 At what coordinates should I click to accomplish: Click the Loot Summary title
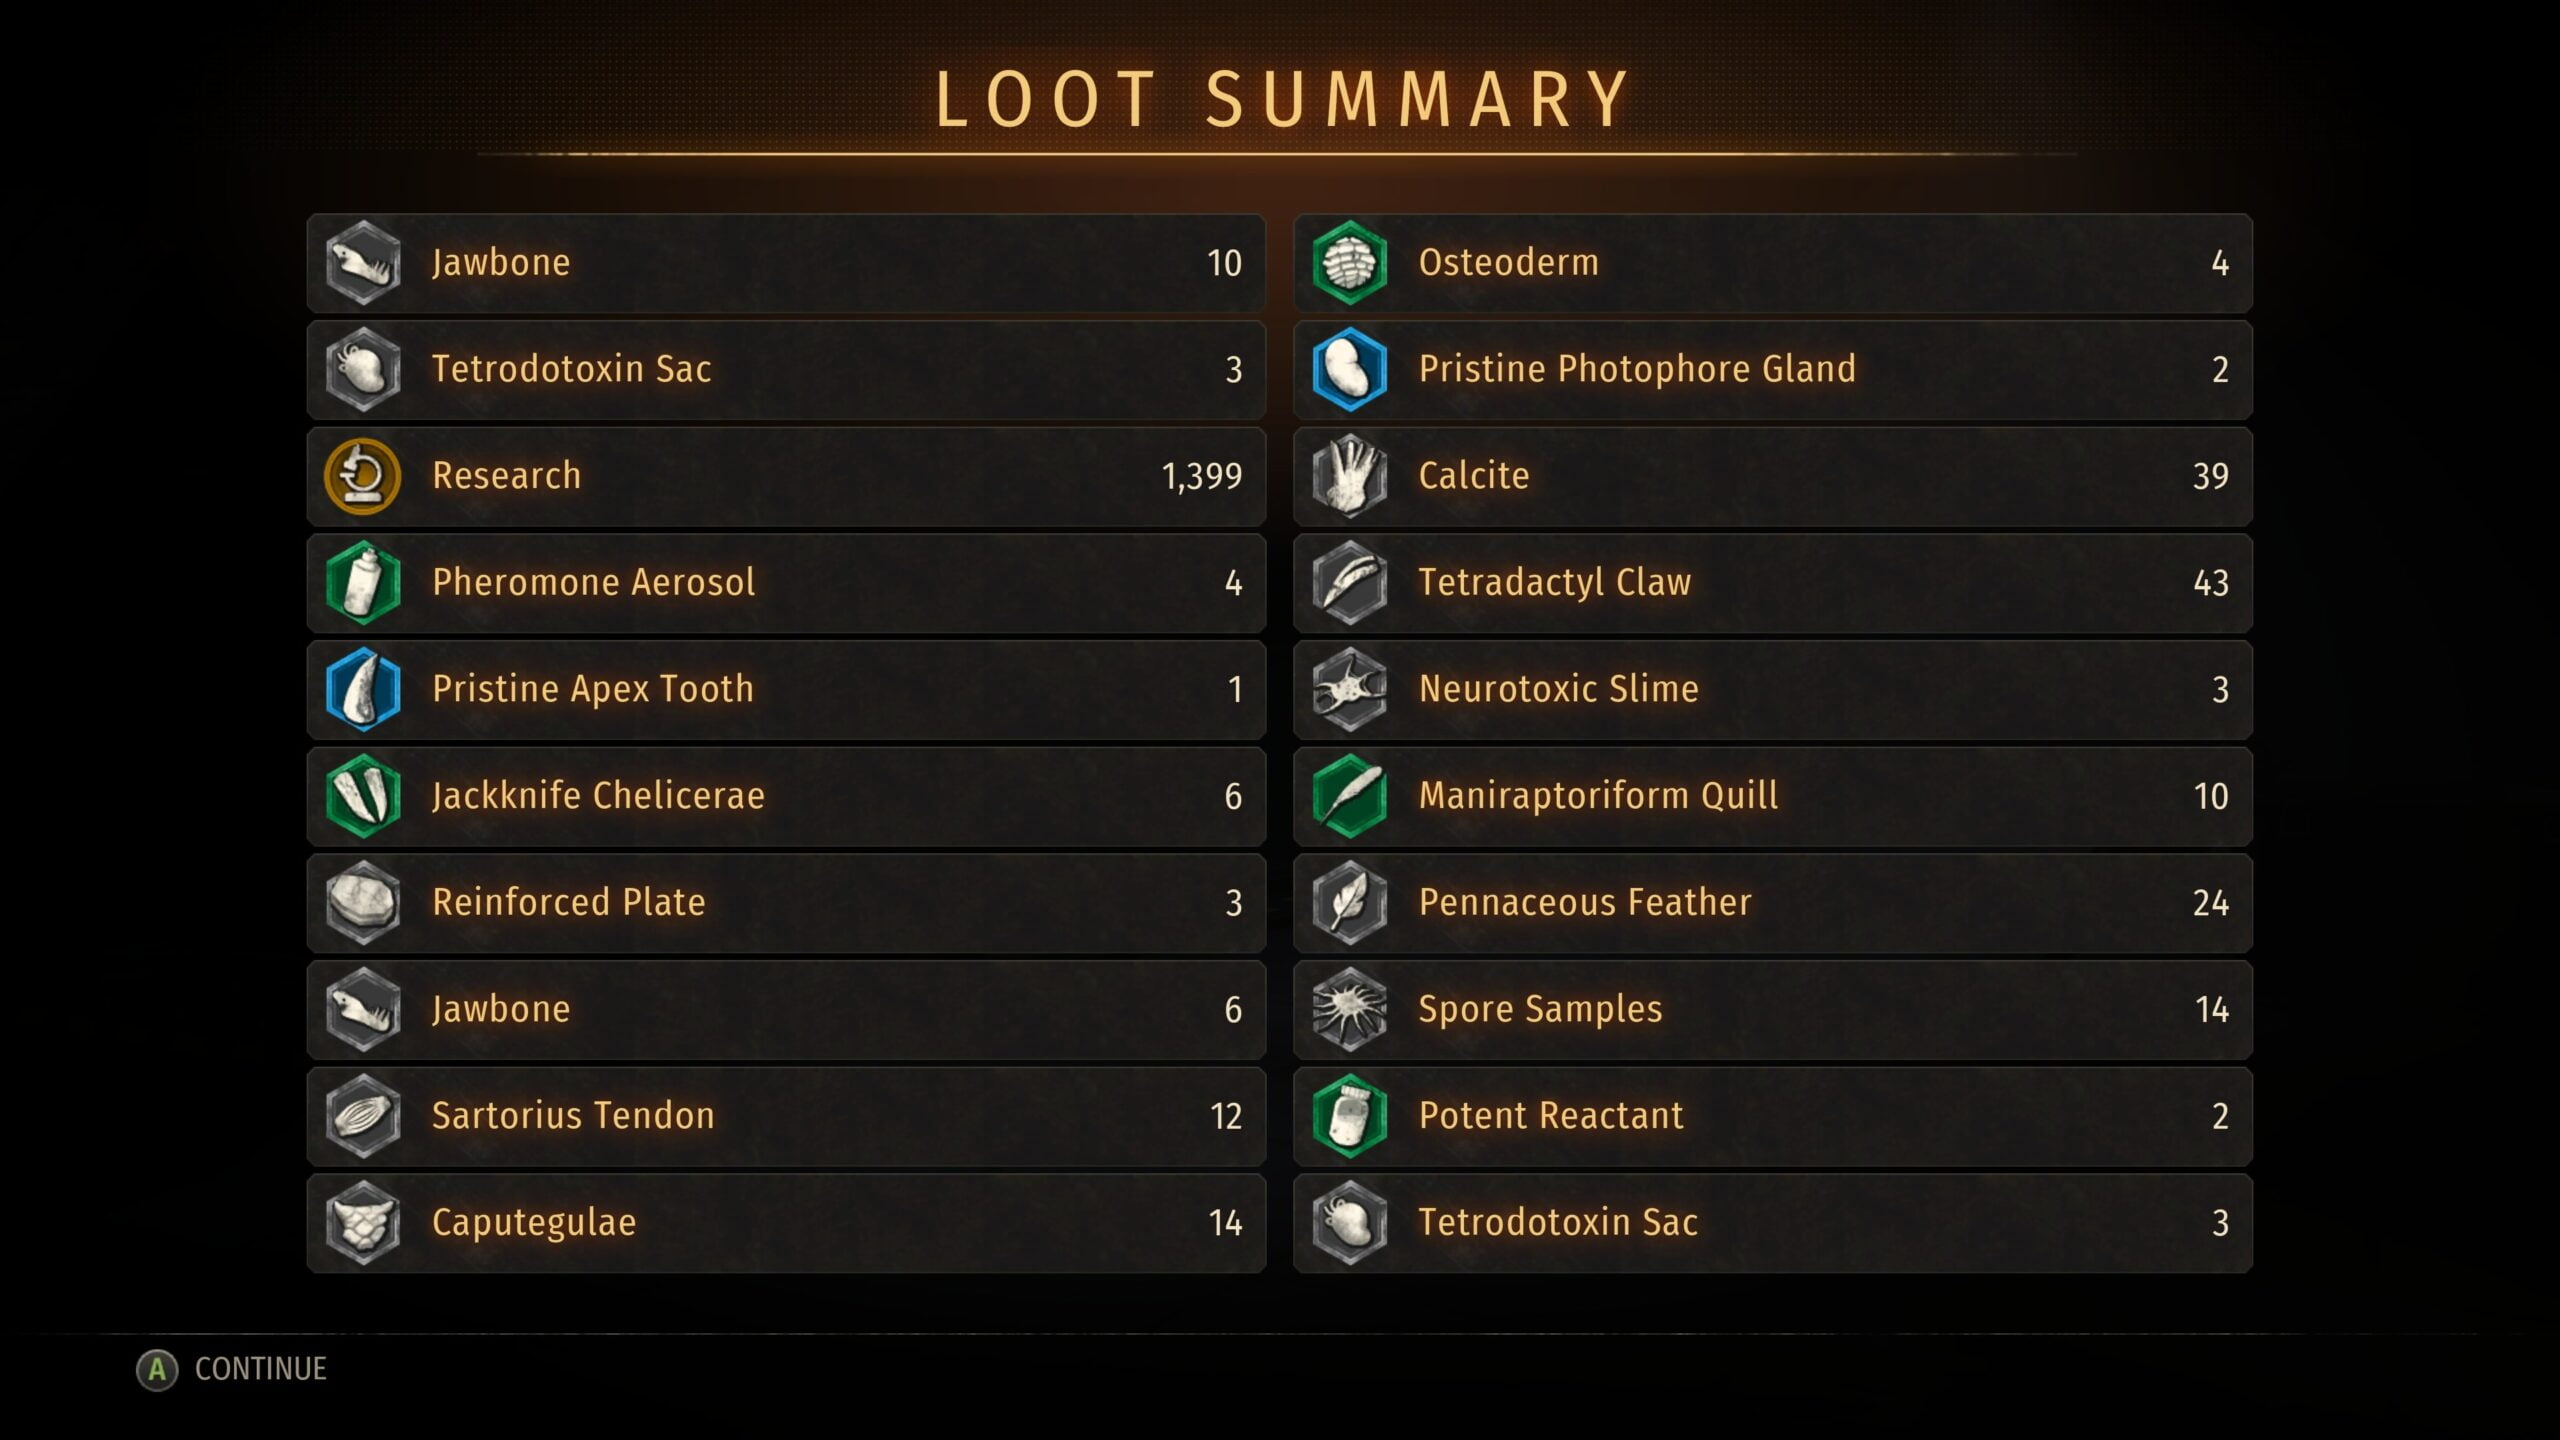[1282, 100]
